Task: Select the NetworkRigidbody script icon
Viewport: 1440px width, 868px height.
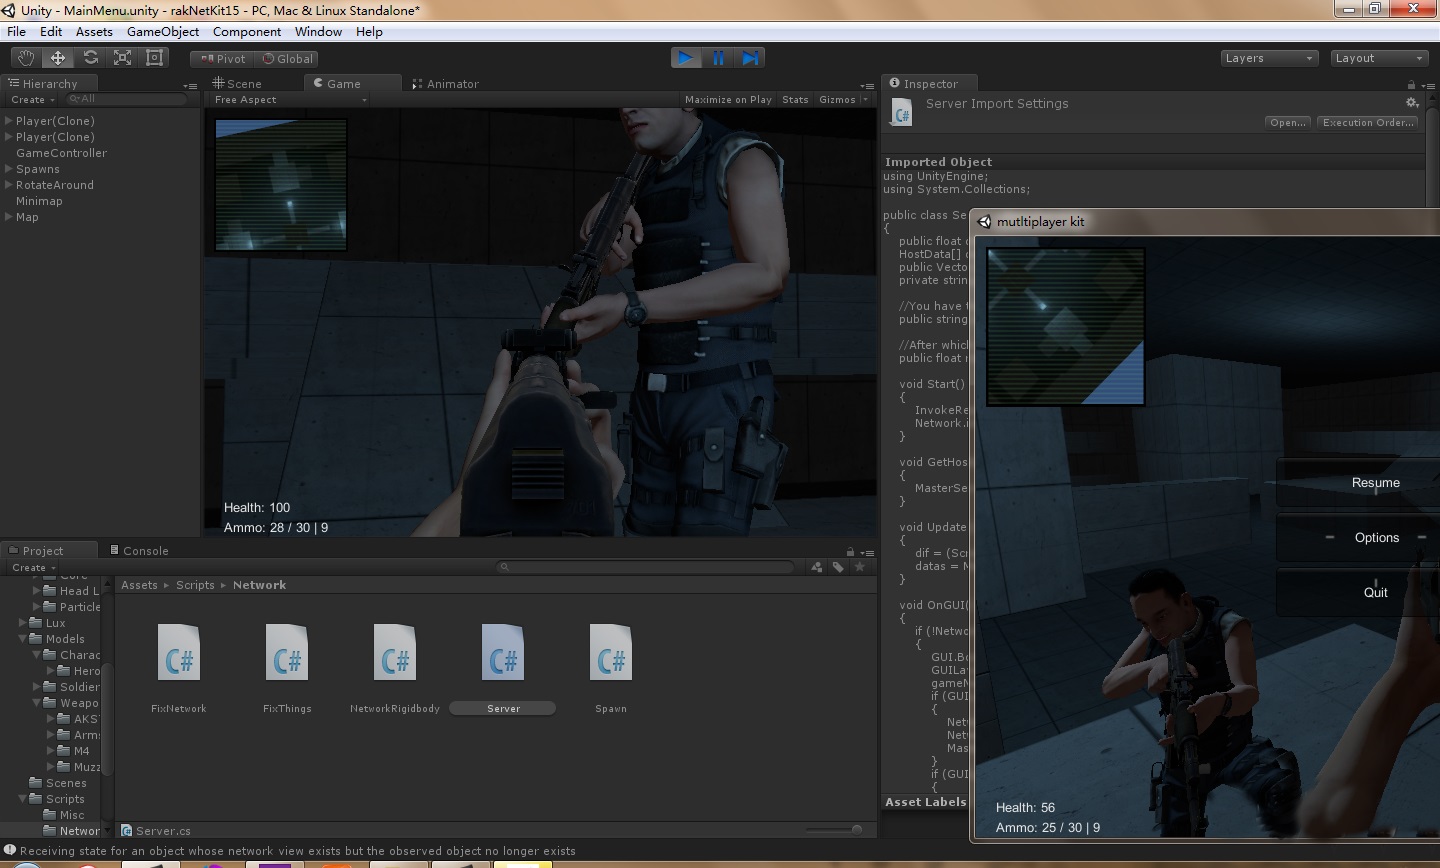Action: 395,652
